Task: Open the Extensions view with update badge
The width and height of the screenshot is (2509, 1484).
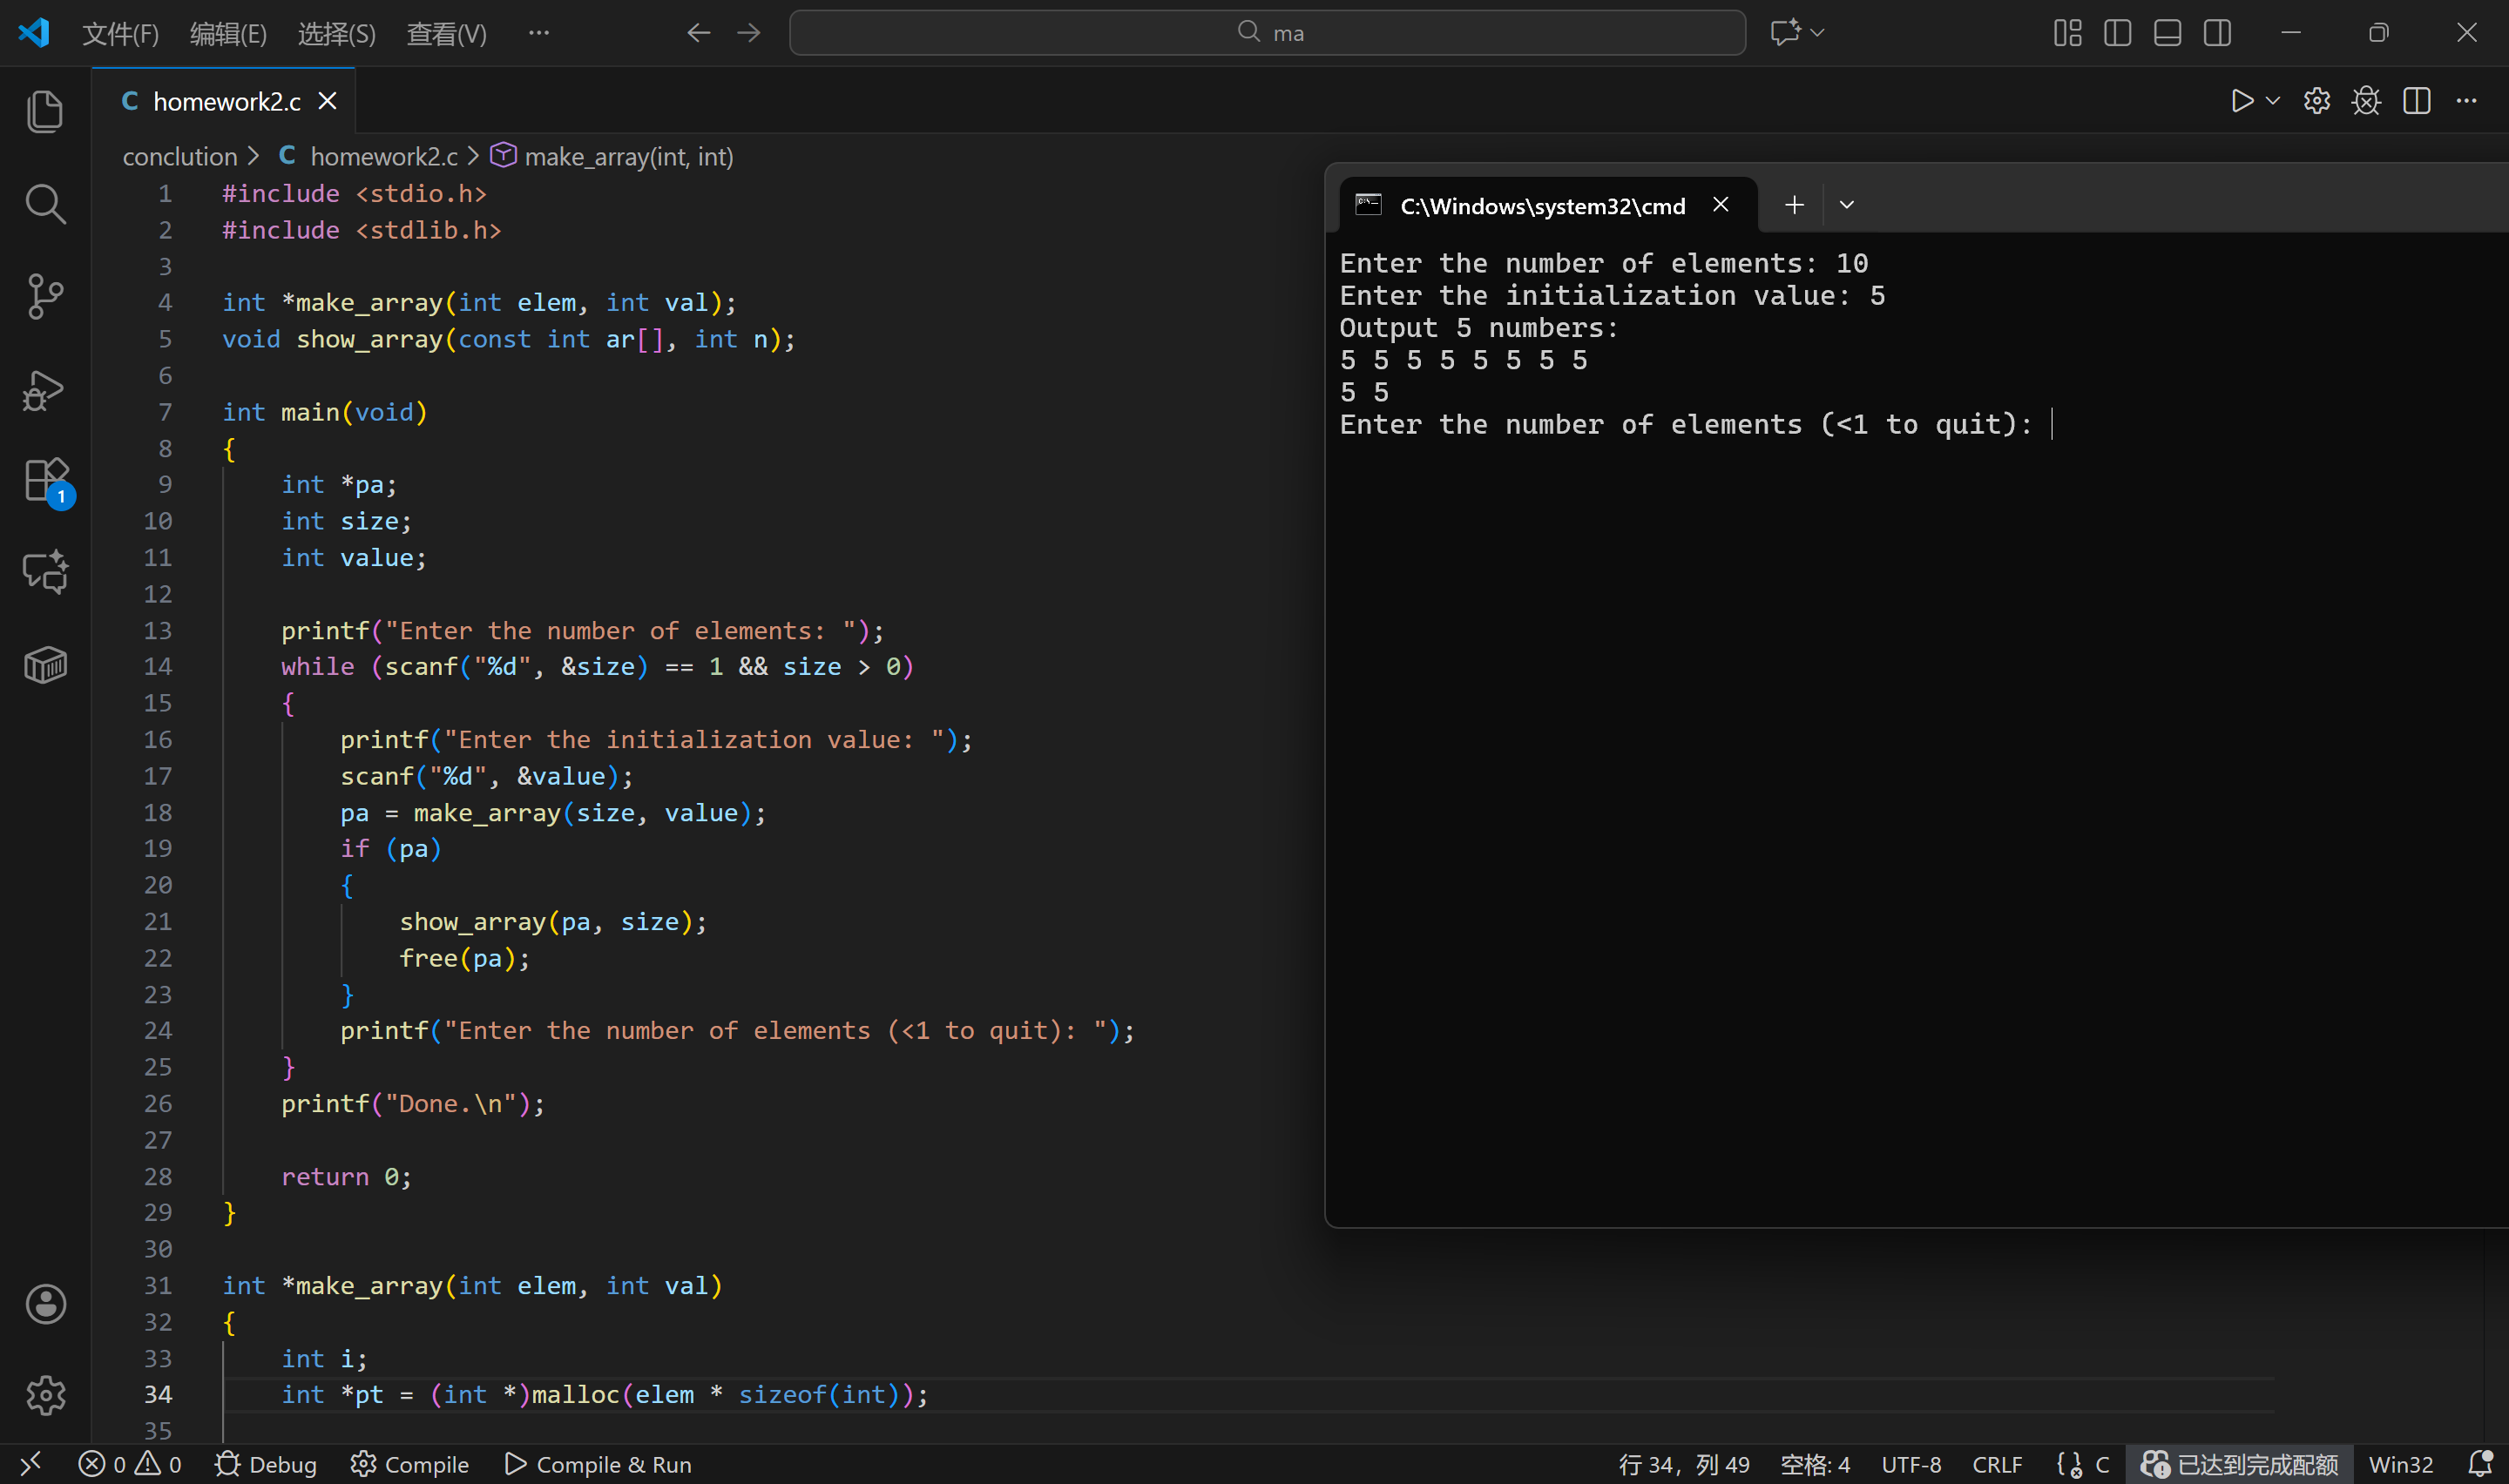Action: coord(45,481)
